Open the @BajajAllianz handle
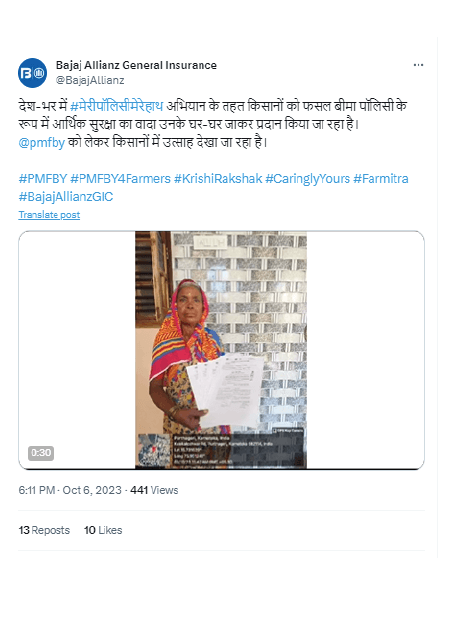Viewport: 450px width, 625px height. [90, 80]
